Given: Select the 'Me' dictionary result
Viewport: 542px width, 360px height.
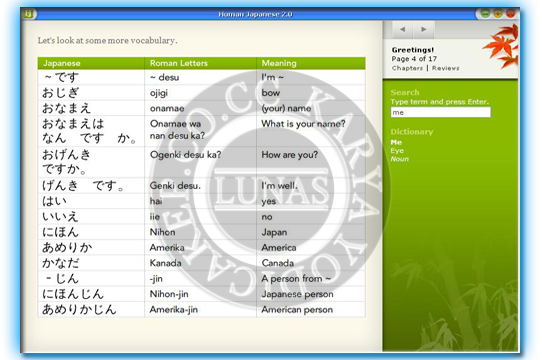Looking at the screenshot, I should click(396, 142).
